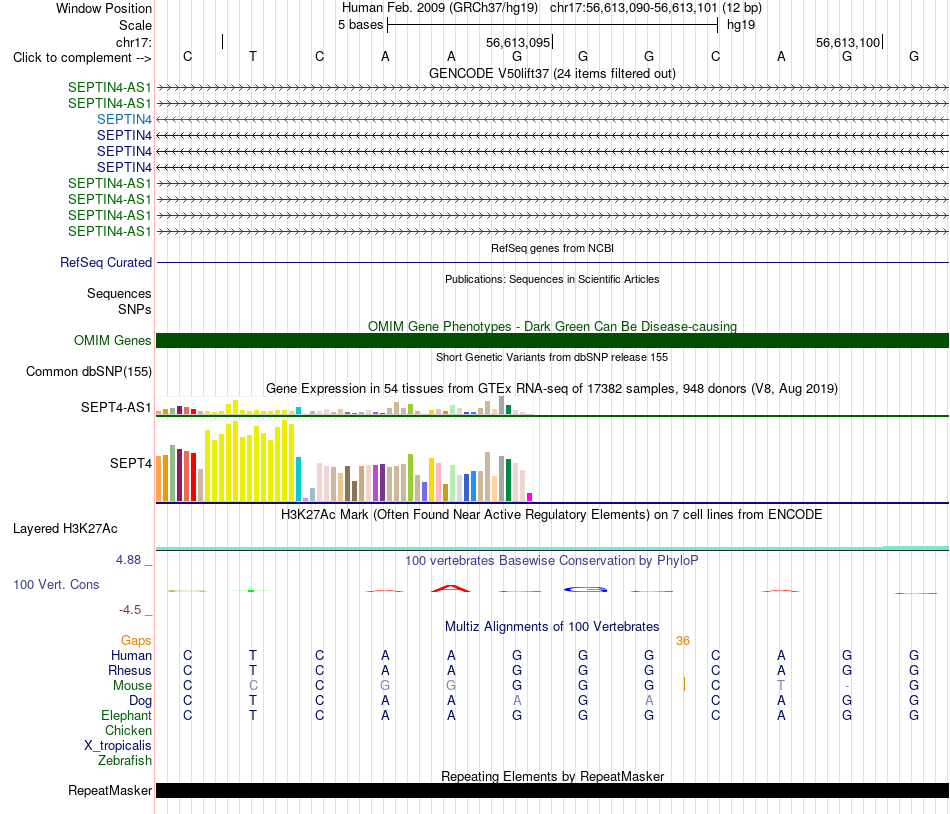Click the bold blue G conservation logo
Image resolution: width=950 pixels, height=814 pixels.
[585, 589]
